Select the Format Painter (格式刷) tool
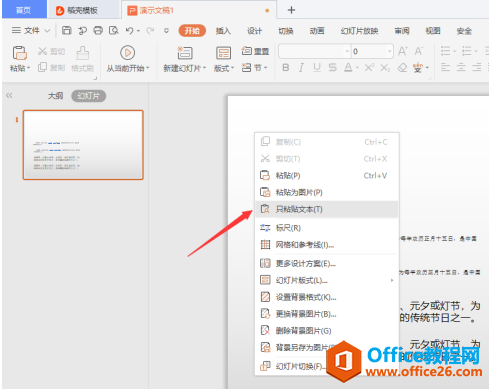The height and width of the screenshot is (389, 489). (x=82, y=59)
